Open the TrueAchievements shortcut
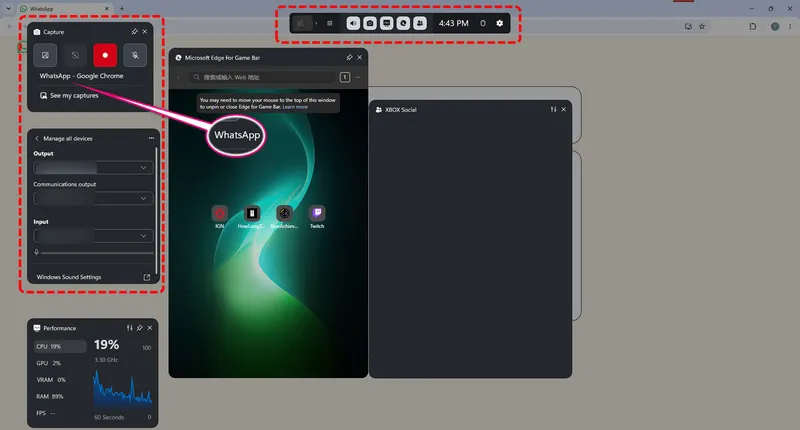800x430 pixels. tap(284, 217)
